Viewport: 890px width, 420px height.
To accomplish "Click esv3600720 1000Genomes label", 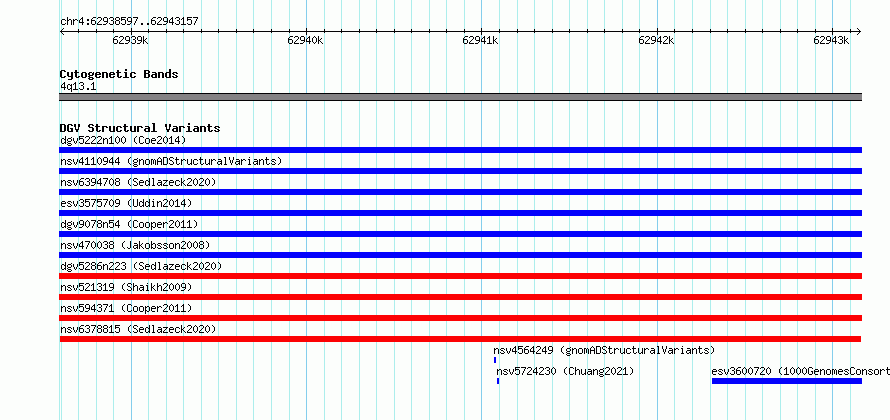I will click(800, 371).
